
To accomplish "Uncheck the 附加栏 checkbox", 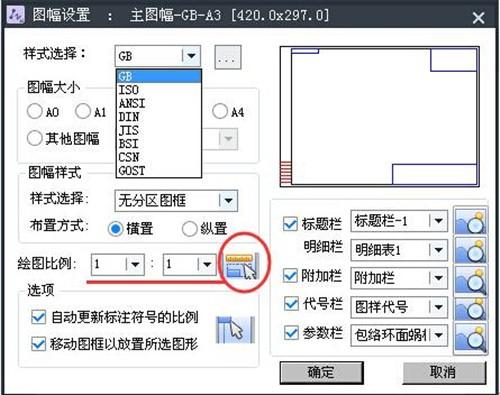I will pos(290,276).
